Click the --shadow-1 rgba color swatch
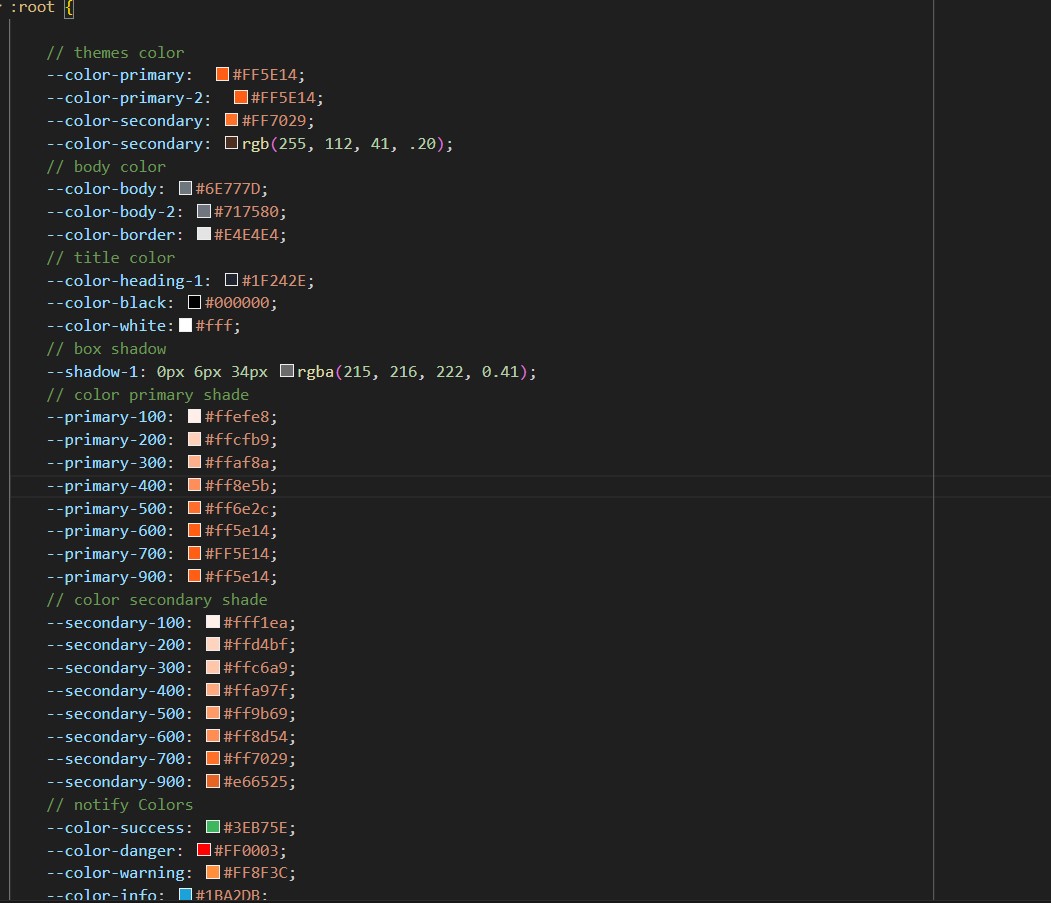The image size is (1051, 903). click(x=287, y=372)
